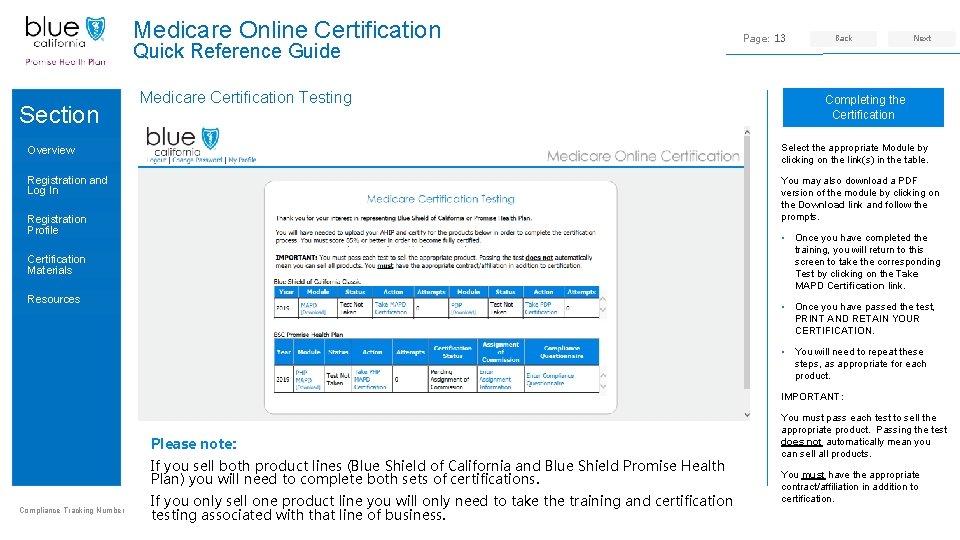Viewport: 960px width, 540px height.
Task: Click the 'Certification Status' column header
Action: pos(452,351)
